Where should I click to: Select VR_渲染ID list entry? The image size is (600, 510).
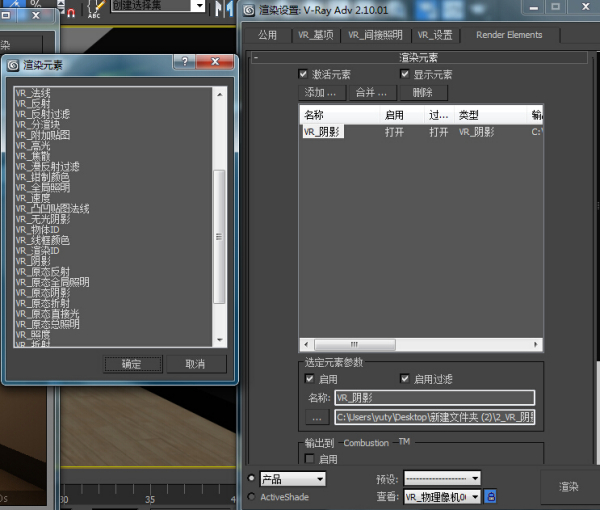click(38, 251)
